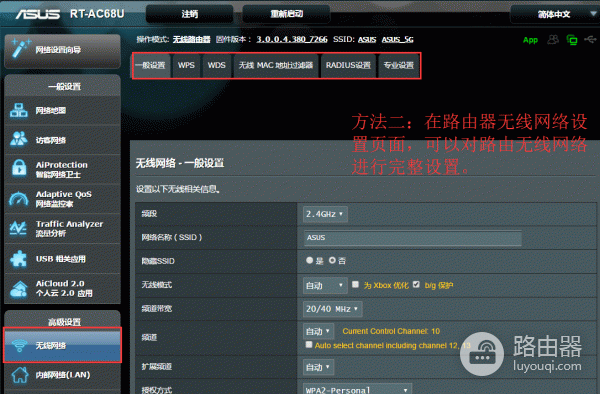This screenshot has height=394, width=600.
Task: Open the AiCloud 2.0 menu label
Action: pyautogui.click(x=64, y=288)
